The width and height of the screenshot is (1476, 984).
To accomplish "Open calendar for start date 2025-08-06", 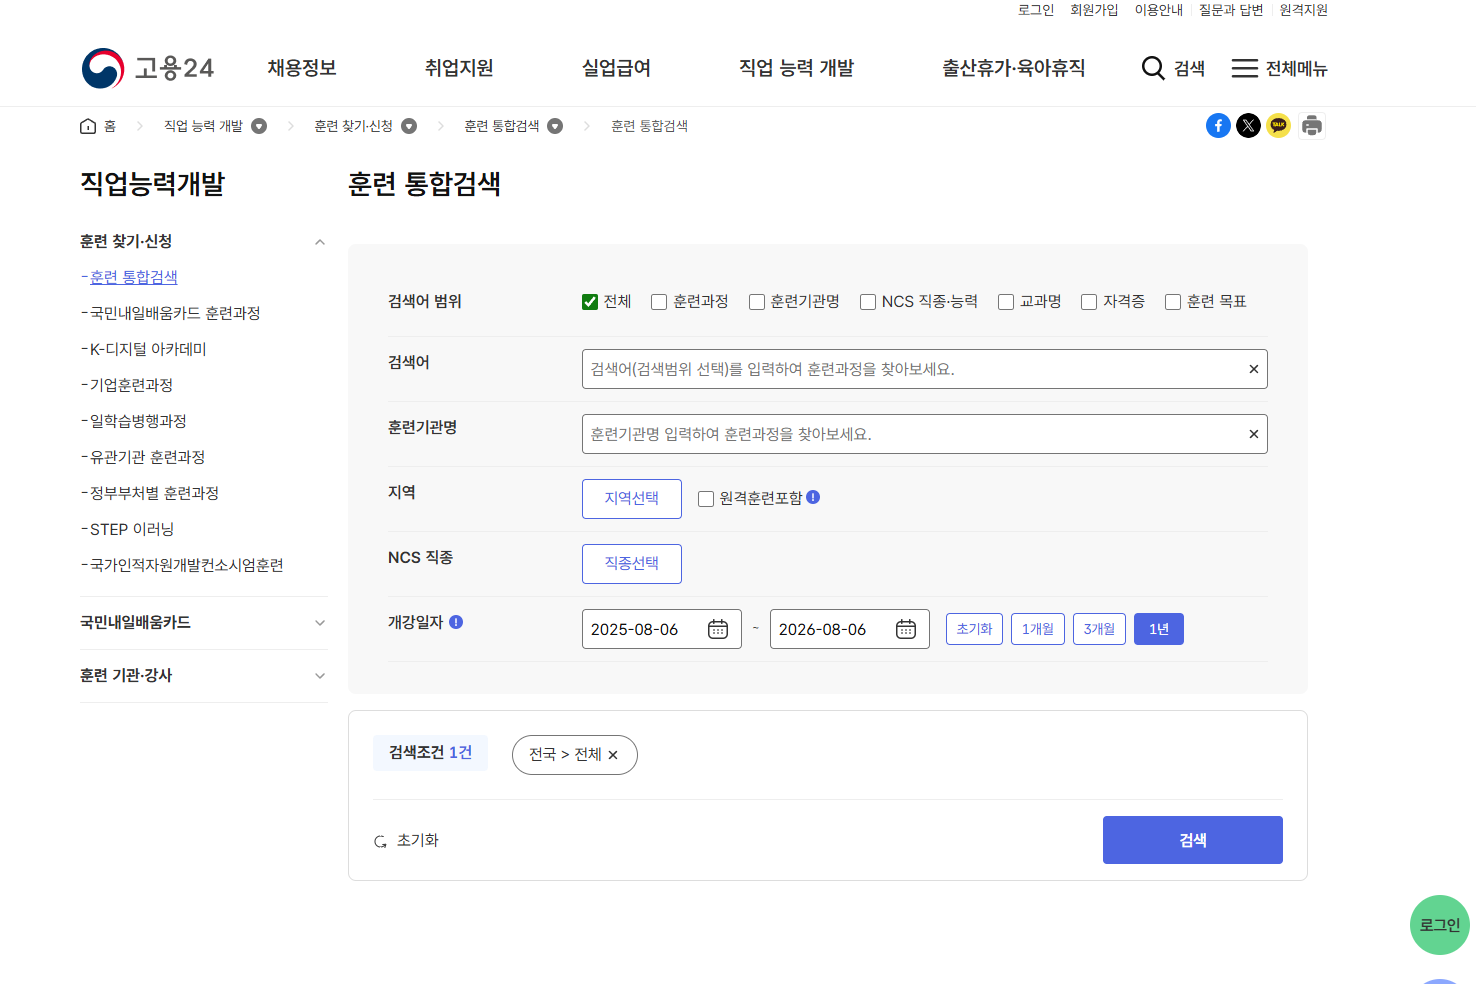I will coord(718,629).
